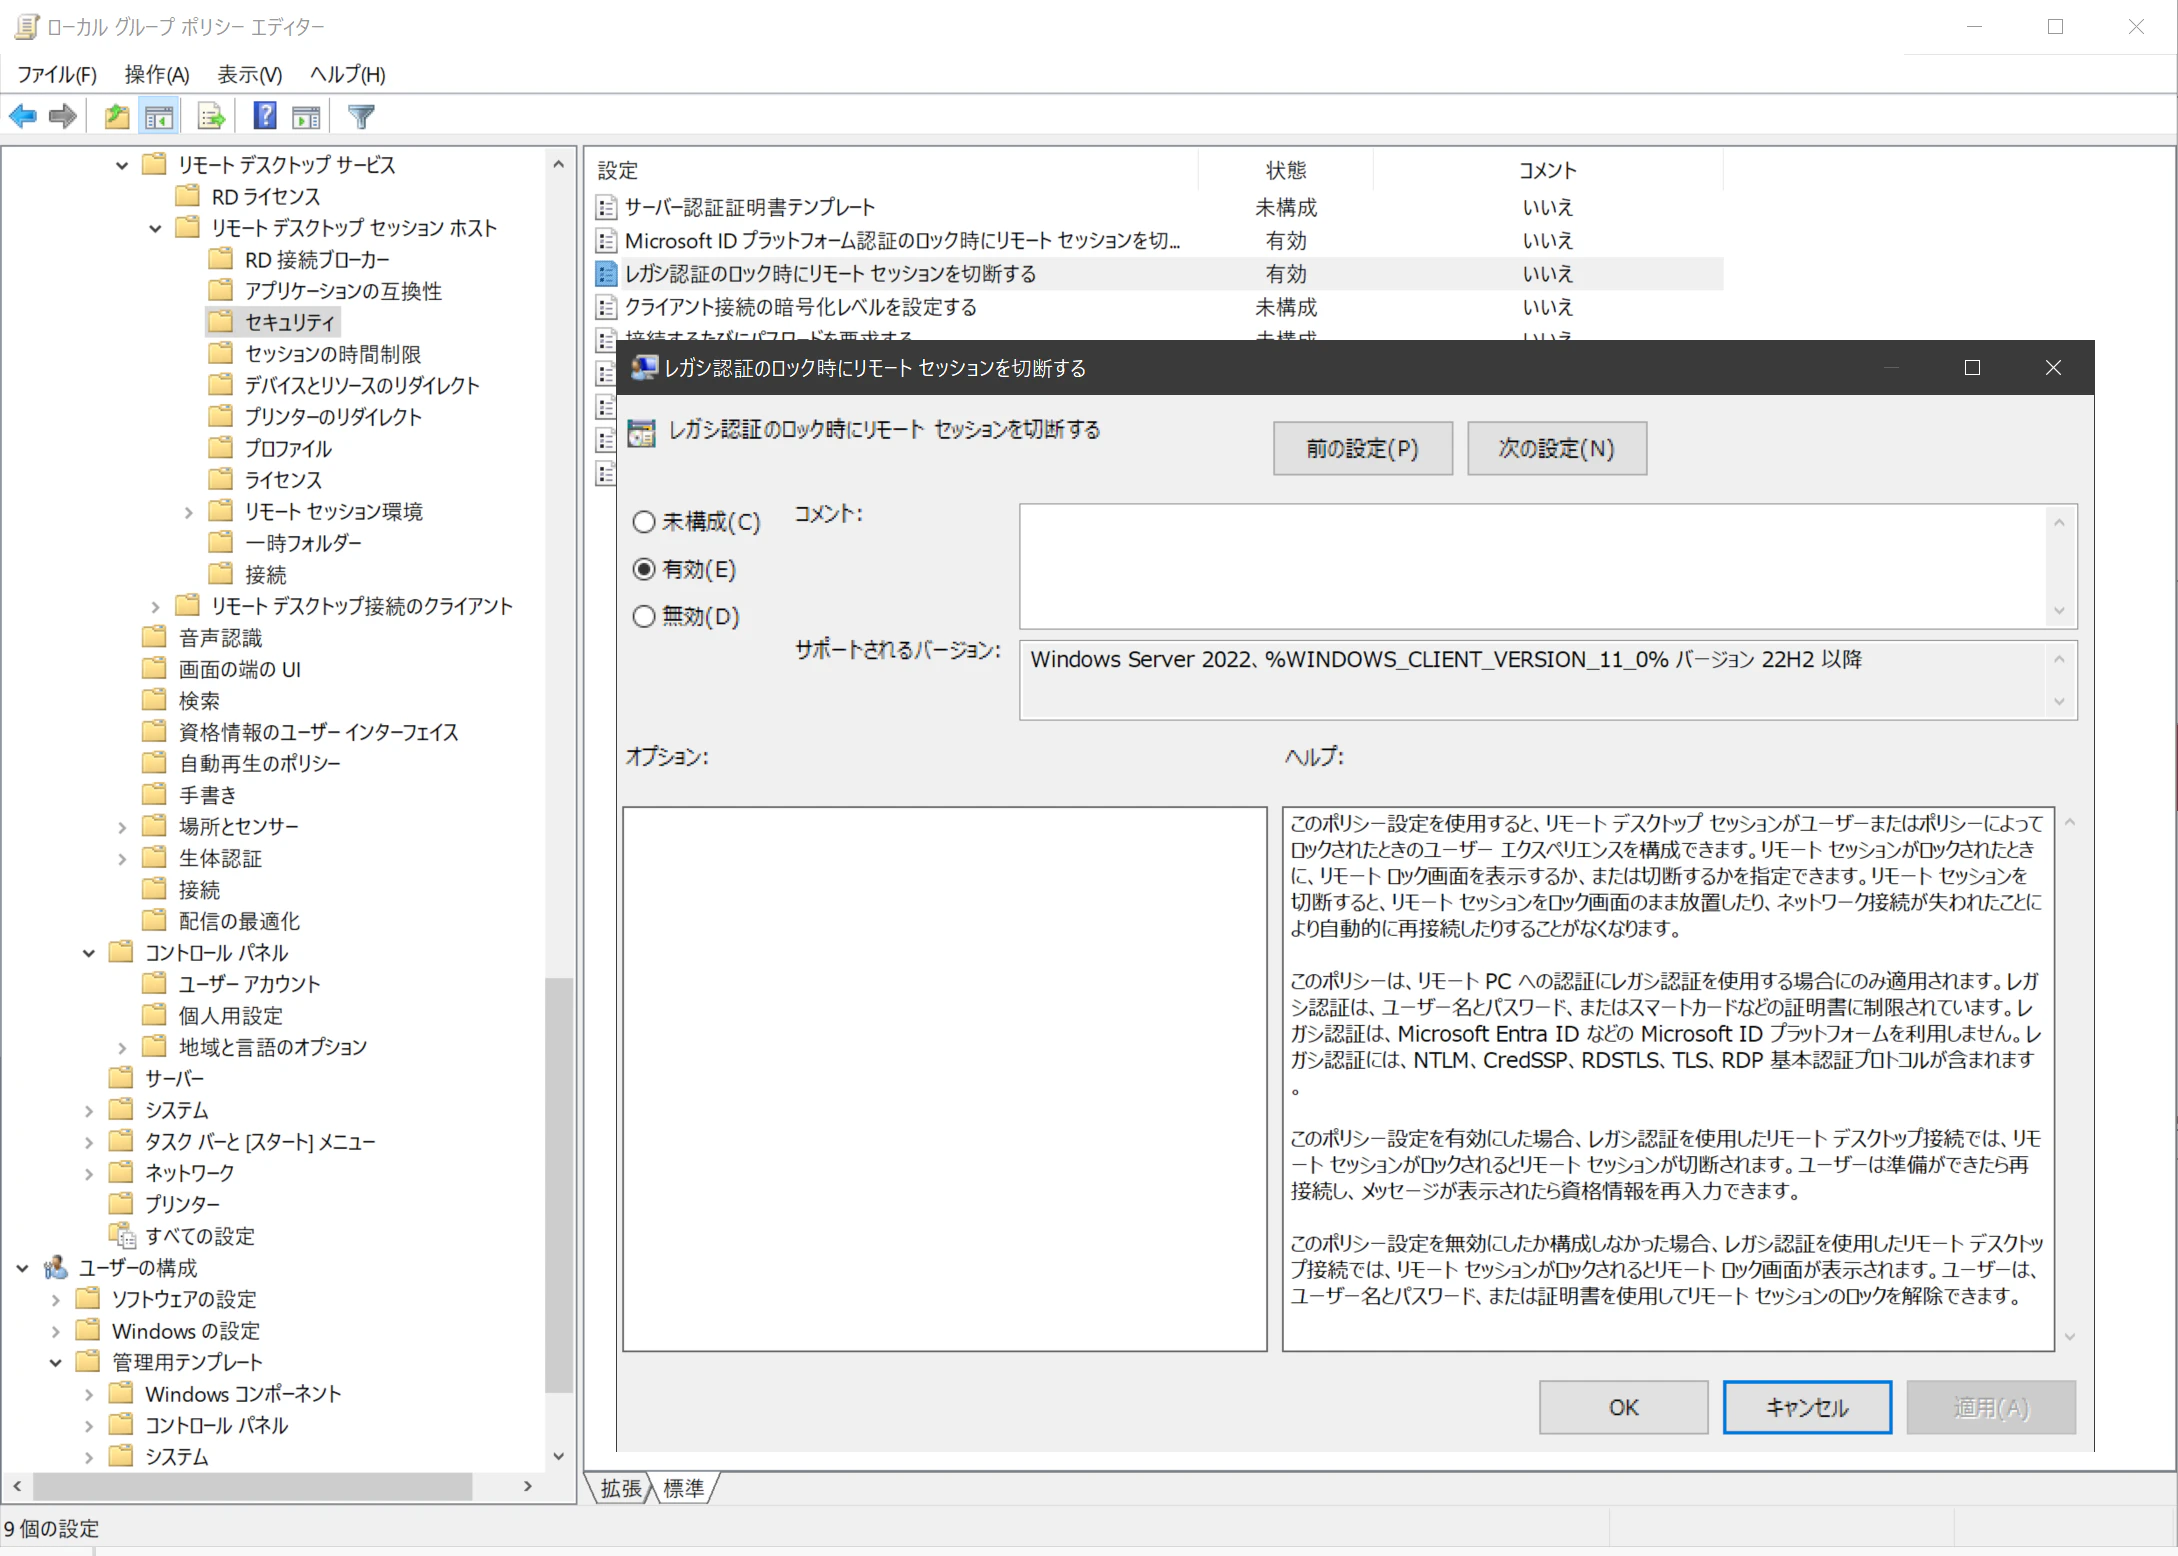
Task: Expand the リモート セッション環境 folder
Action: [188, 513]
